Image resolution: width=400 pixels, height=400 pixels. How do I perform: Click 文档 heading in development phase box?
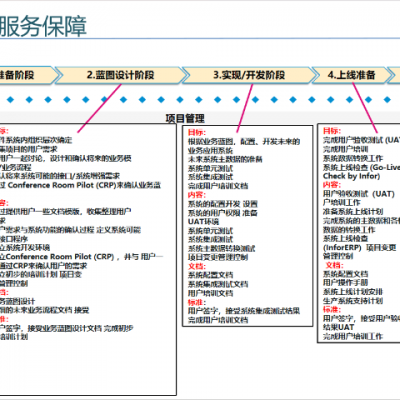pos(197,266)
